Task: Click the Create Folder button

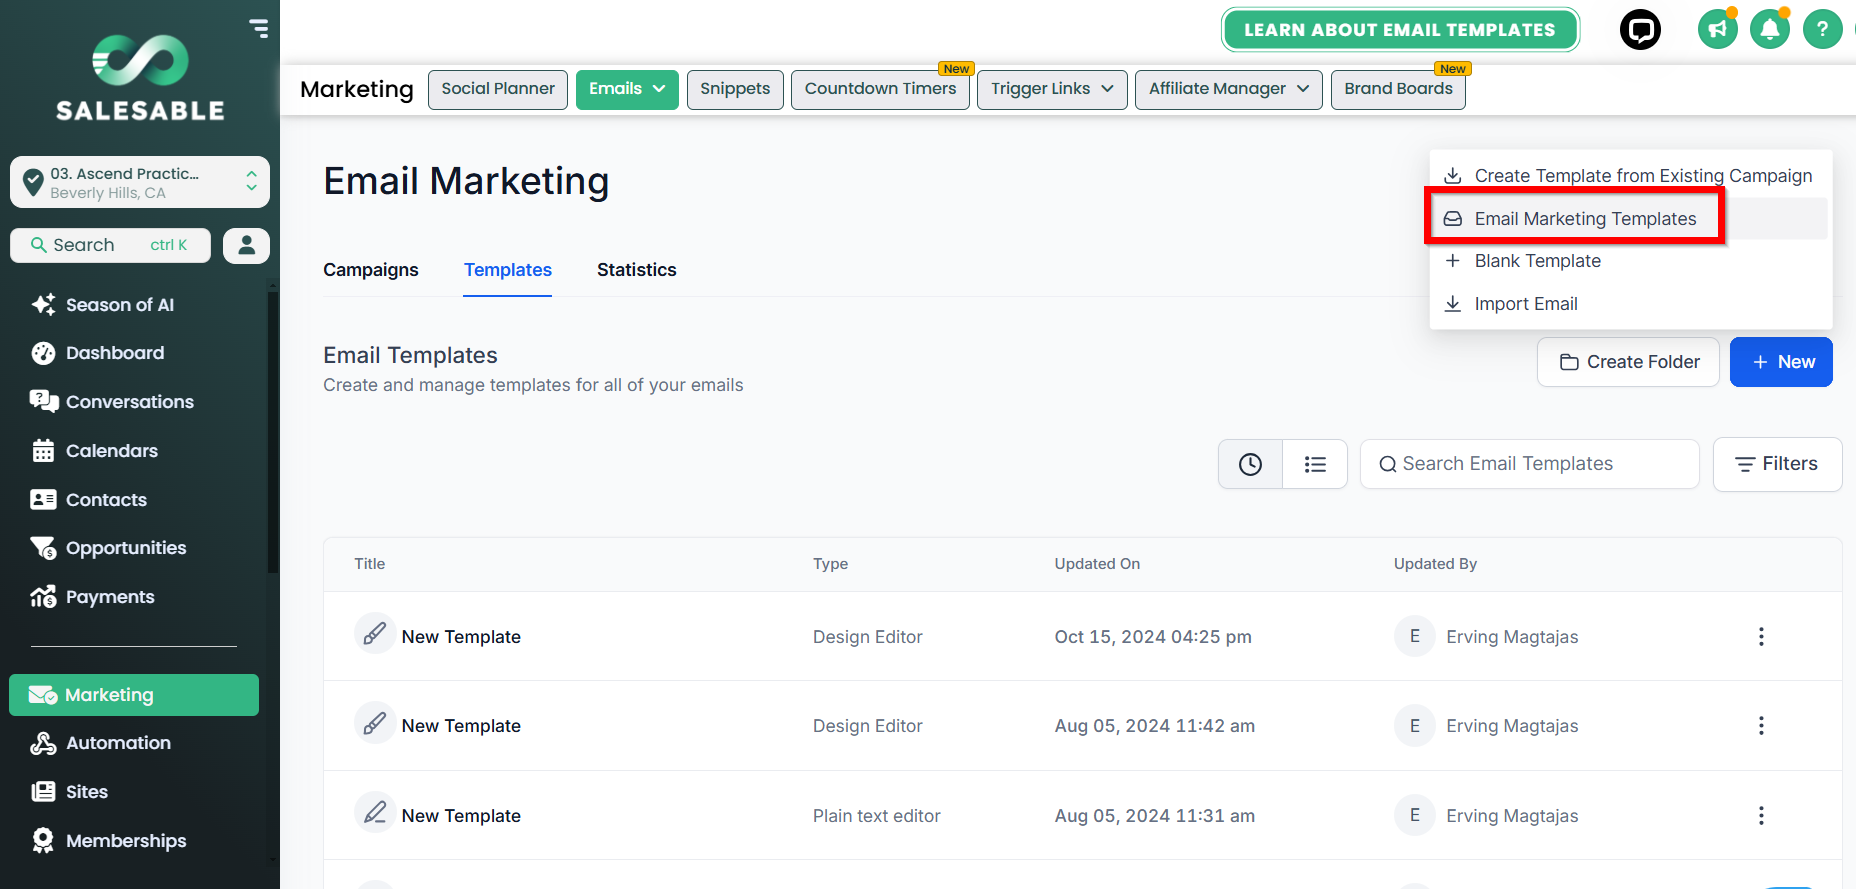Action: [x=1628, y=362]
